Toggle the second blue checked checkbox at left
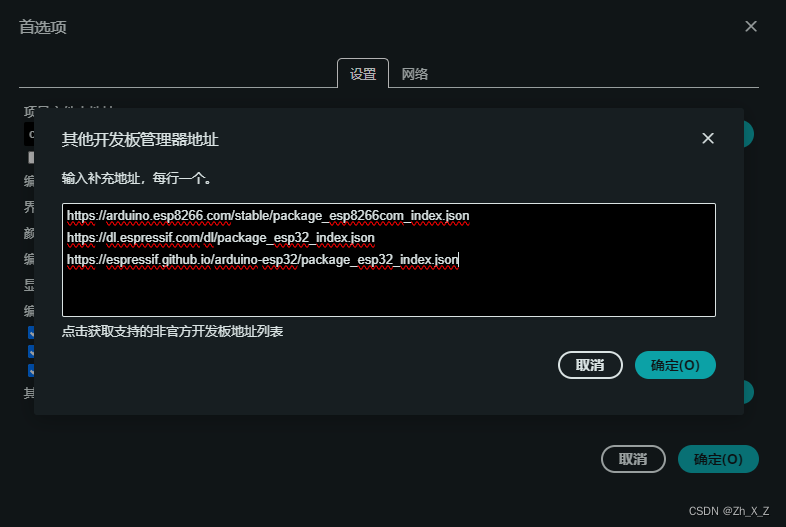This screenshot has height=527, width=786. [x=31, y=352]
